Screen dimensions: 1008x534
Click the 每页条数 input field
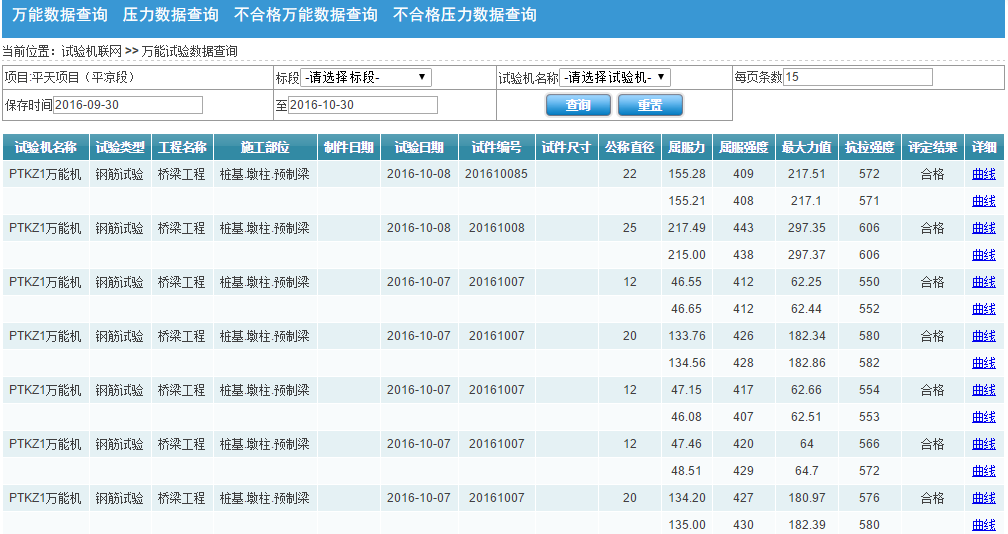tap(857, 77)
